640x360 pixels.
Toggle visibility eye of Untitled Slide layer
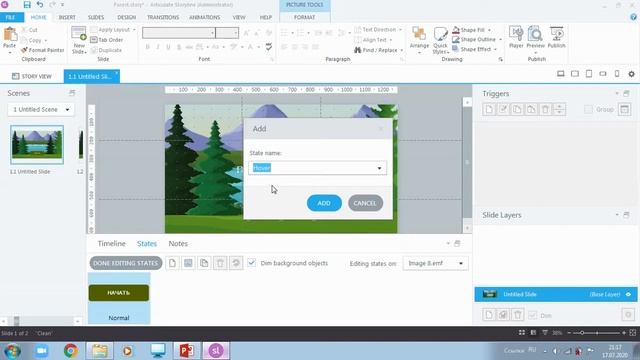[628, 294]
